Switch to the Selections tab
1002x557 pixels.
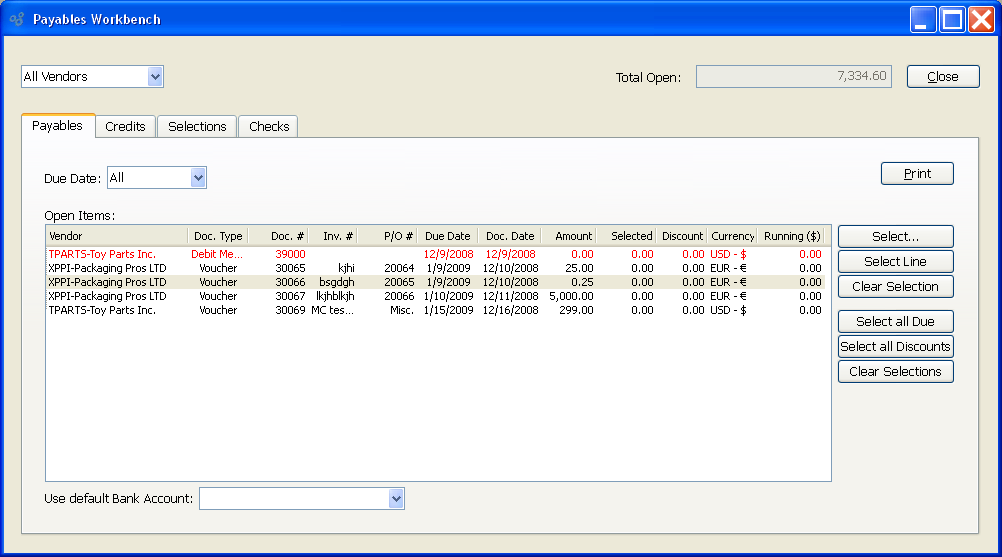point(197,126)
